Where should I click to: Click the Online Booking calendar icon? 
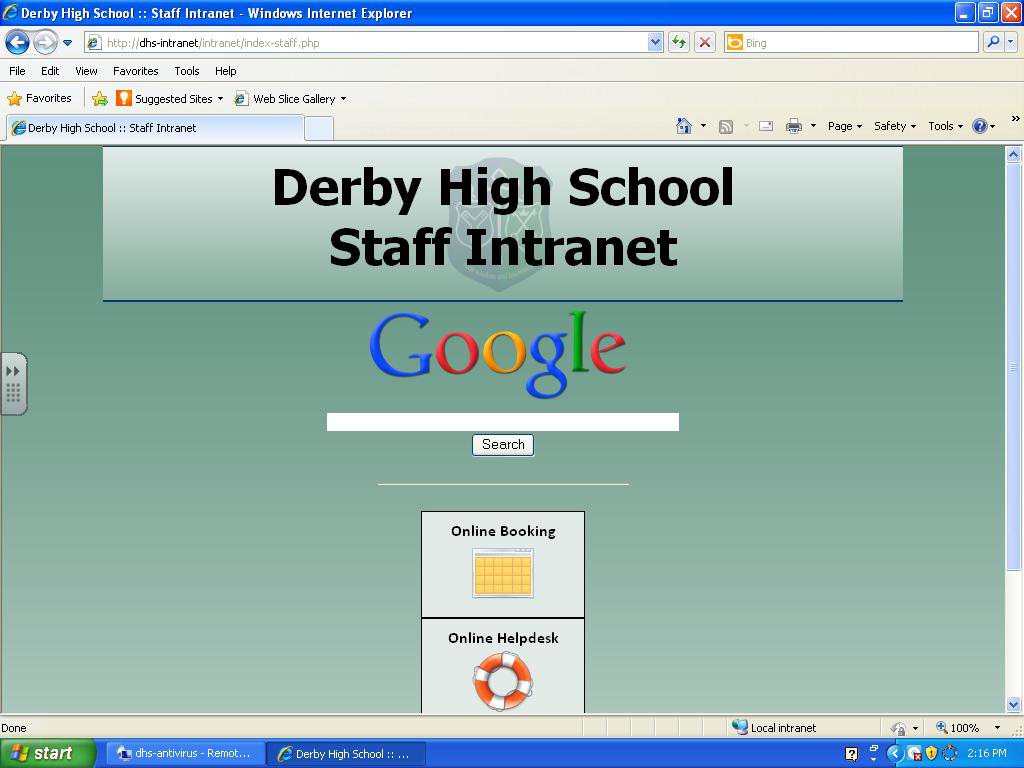coord(503,573)
